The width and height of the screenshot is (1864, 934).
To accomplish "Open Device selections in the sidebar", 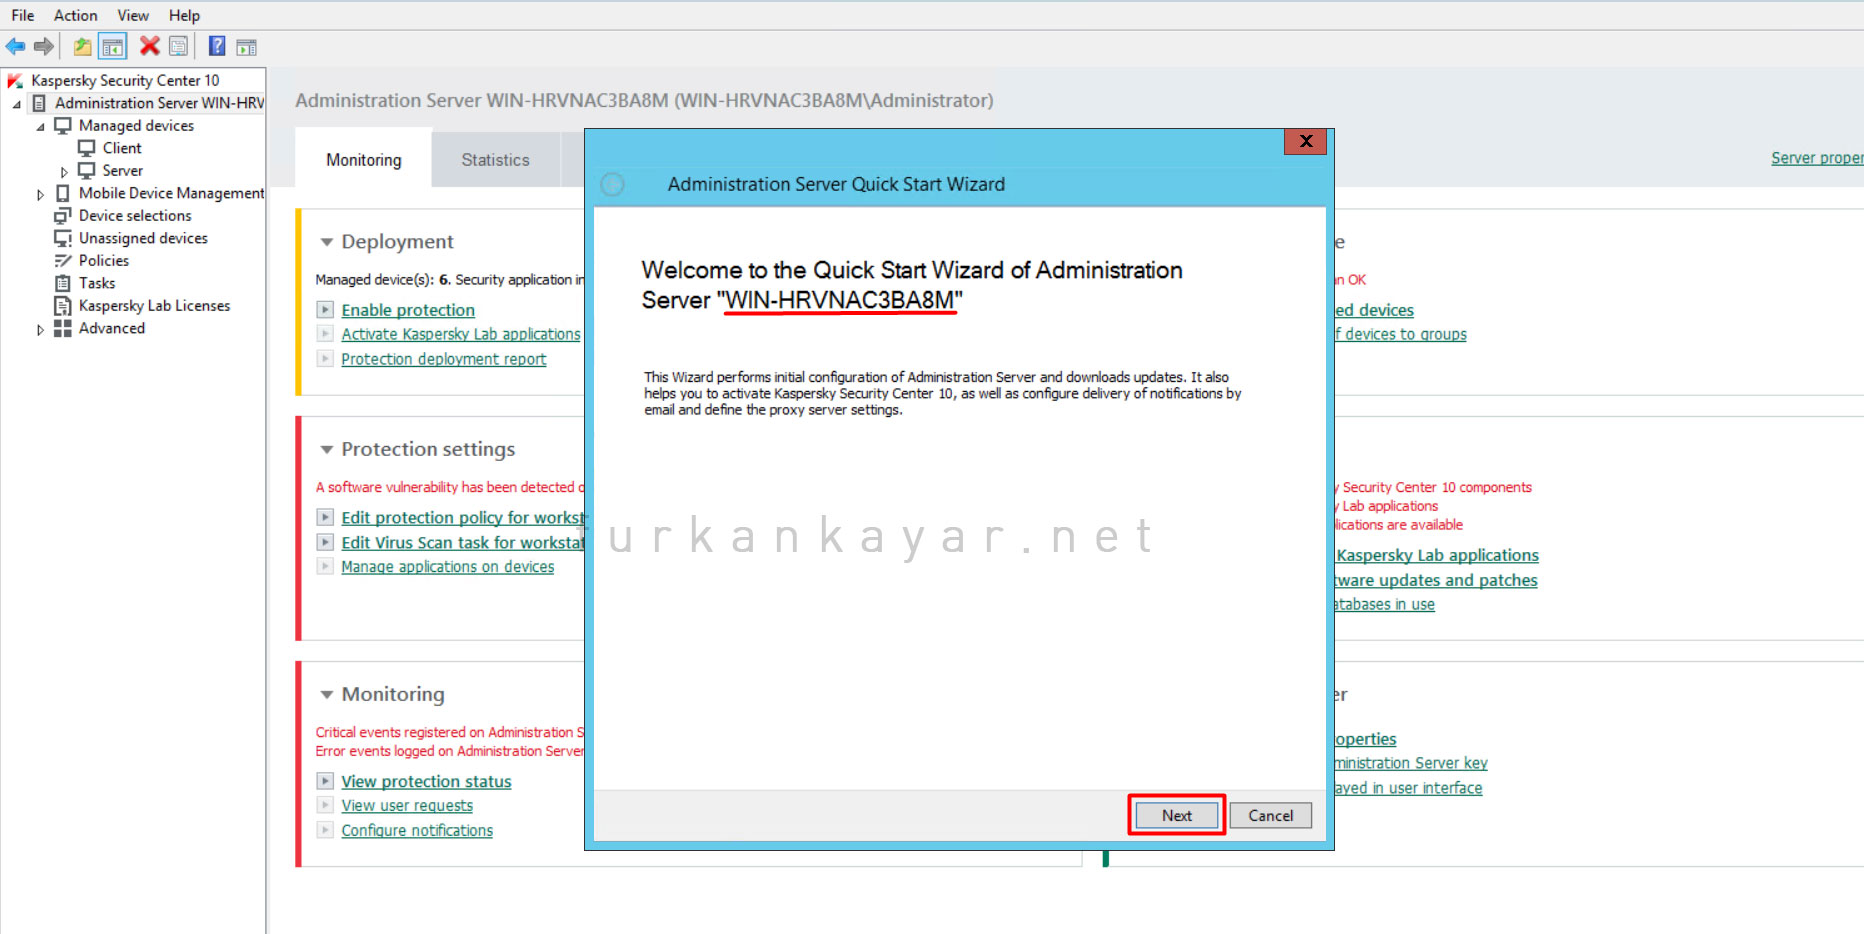I will (134, 215).
